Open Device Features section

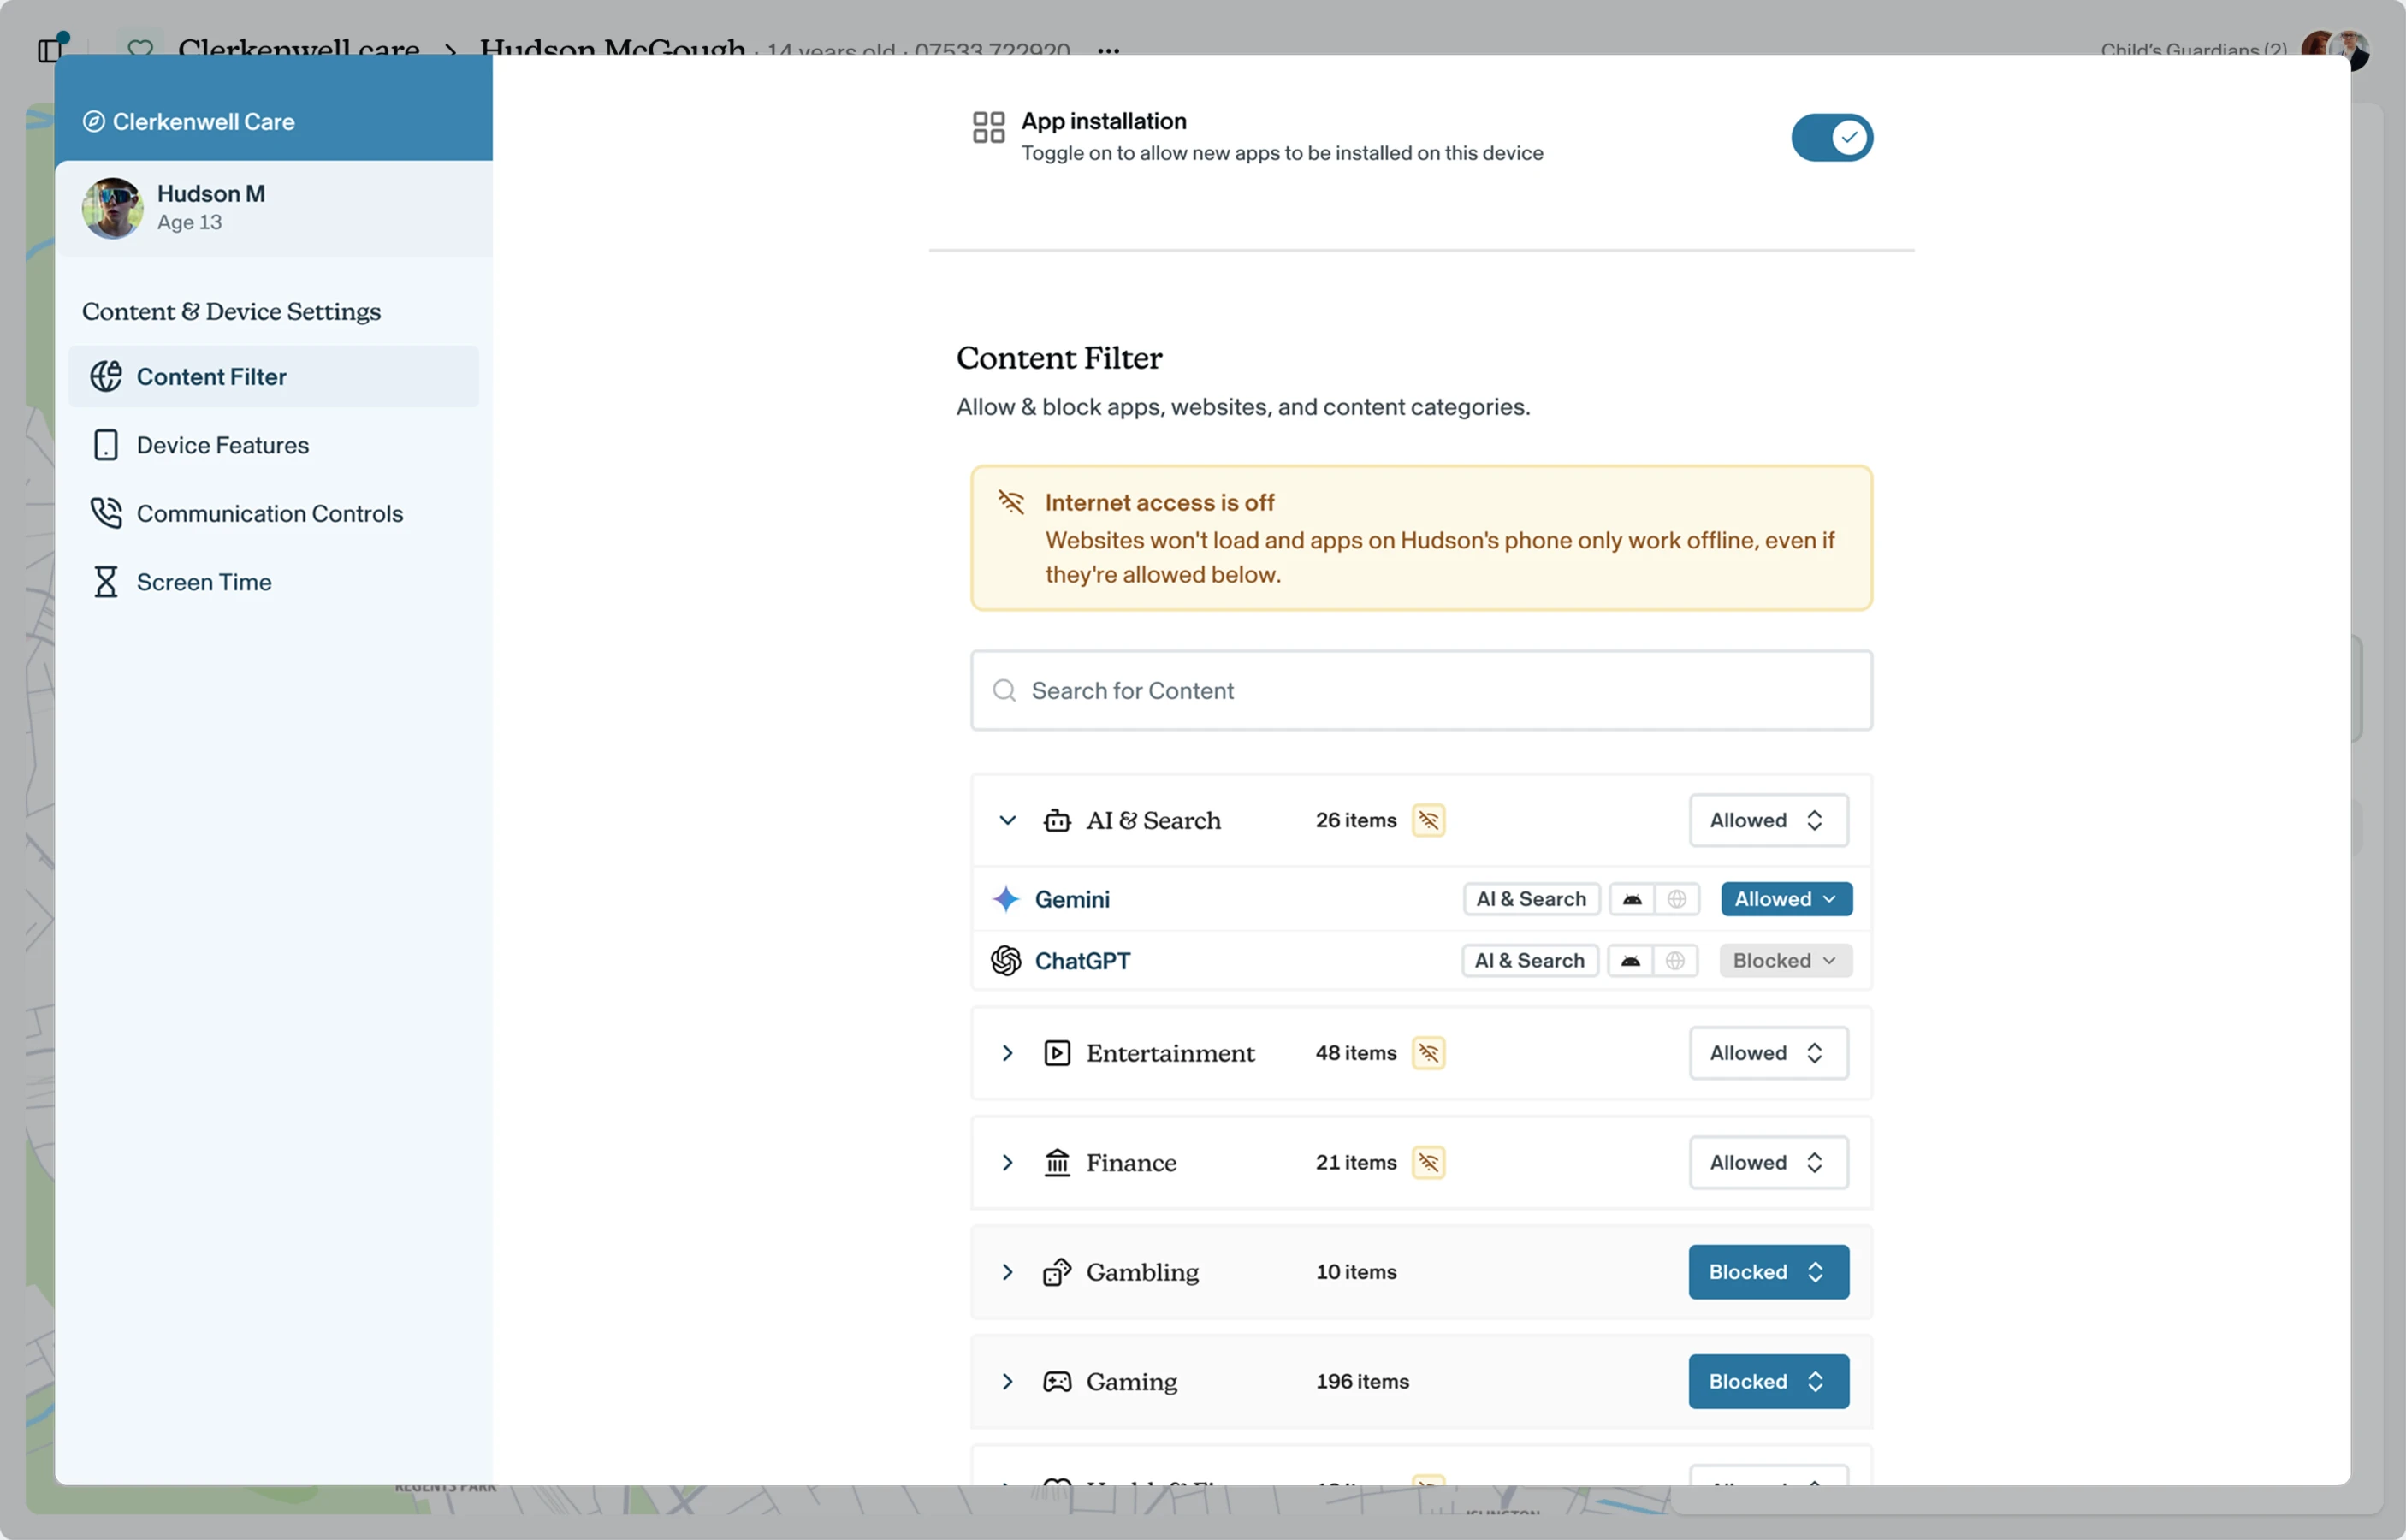[x=273, y=445]
